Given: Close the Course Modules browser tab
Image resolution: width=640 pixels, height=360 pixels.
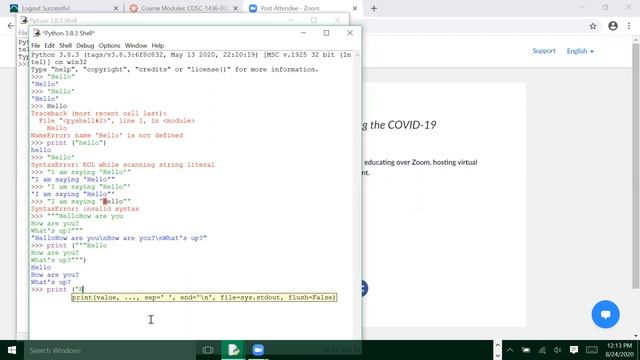Looking at the screenshot, I should [x=235, y=8].
